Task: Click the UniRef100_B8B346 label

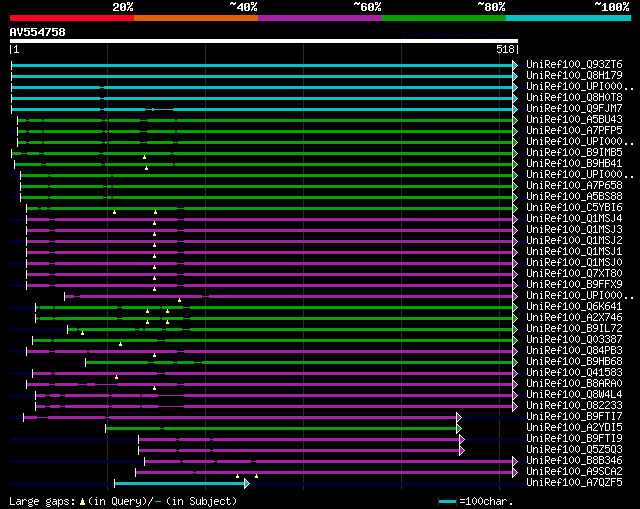Action: 574,461
